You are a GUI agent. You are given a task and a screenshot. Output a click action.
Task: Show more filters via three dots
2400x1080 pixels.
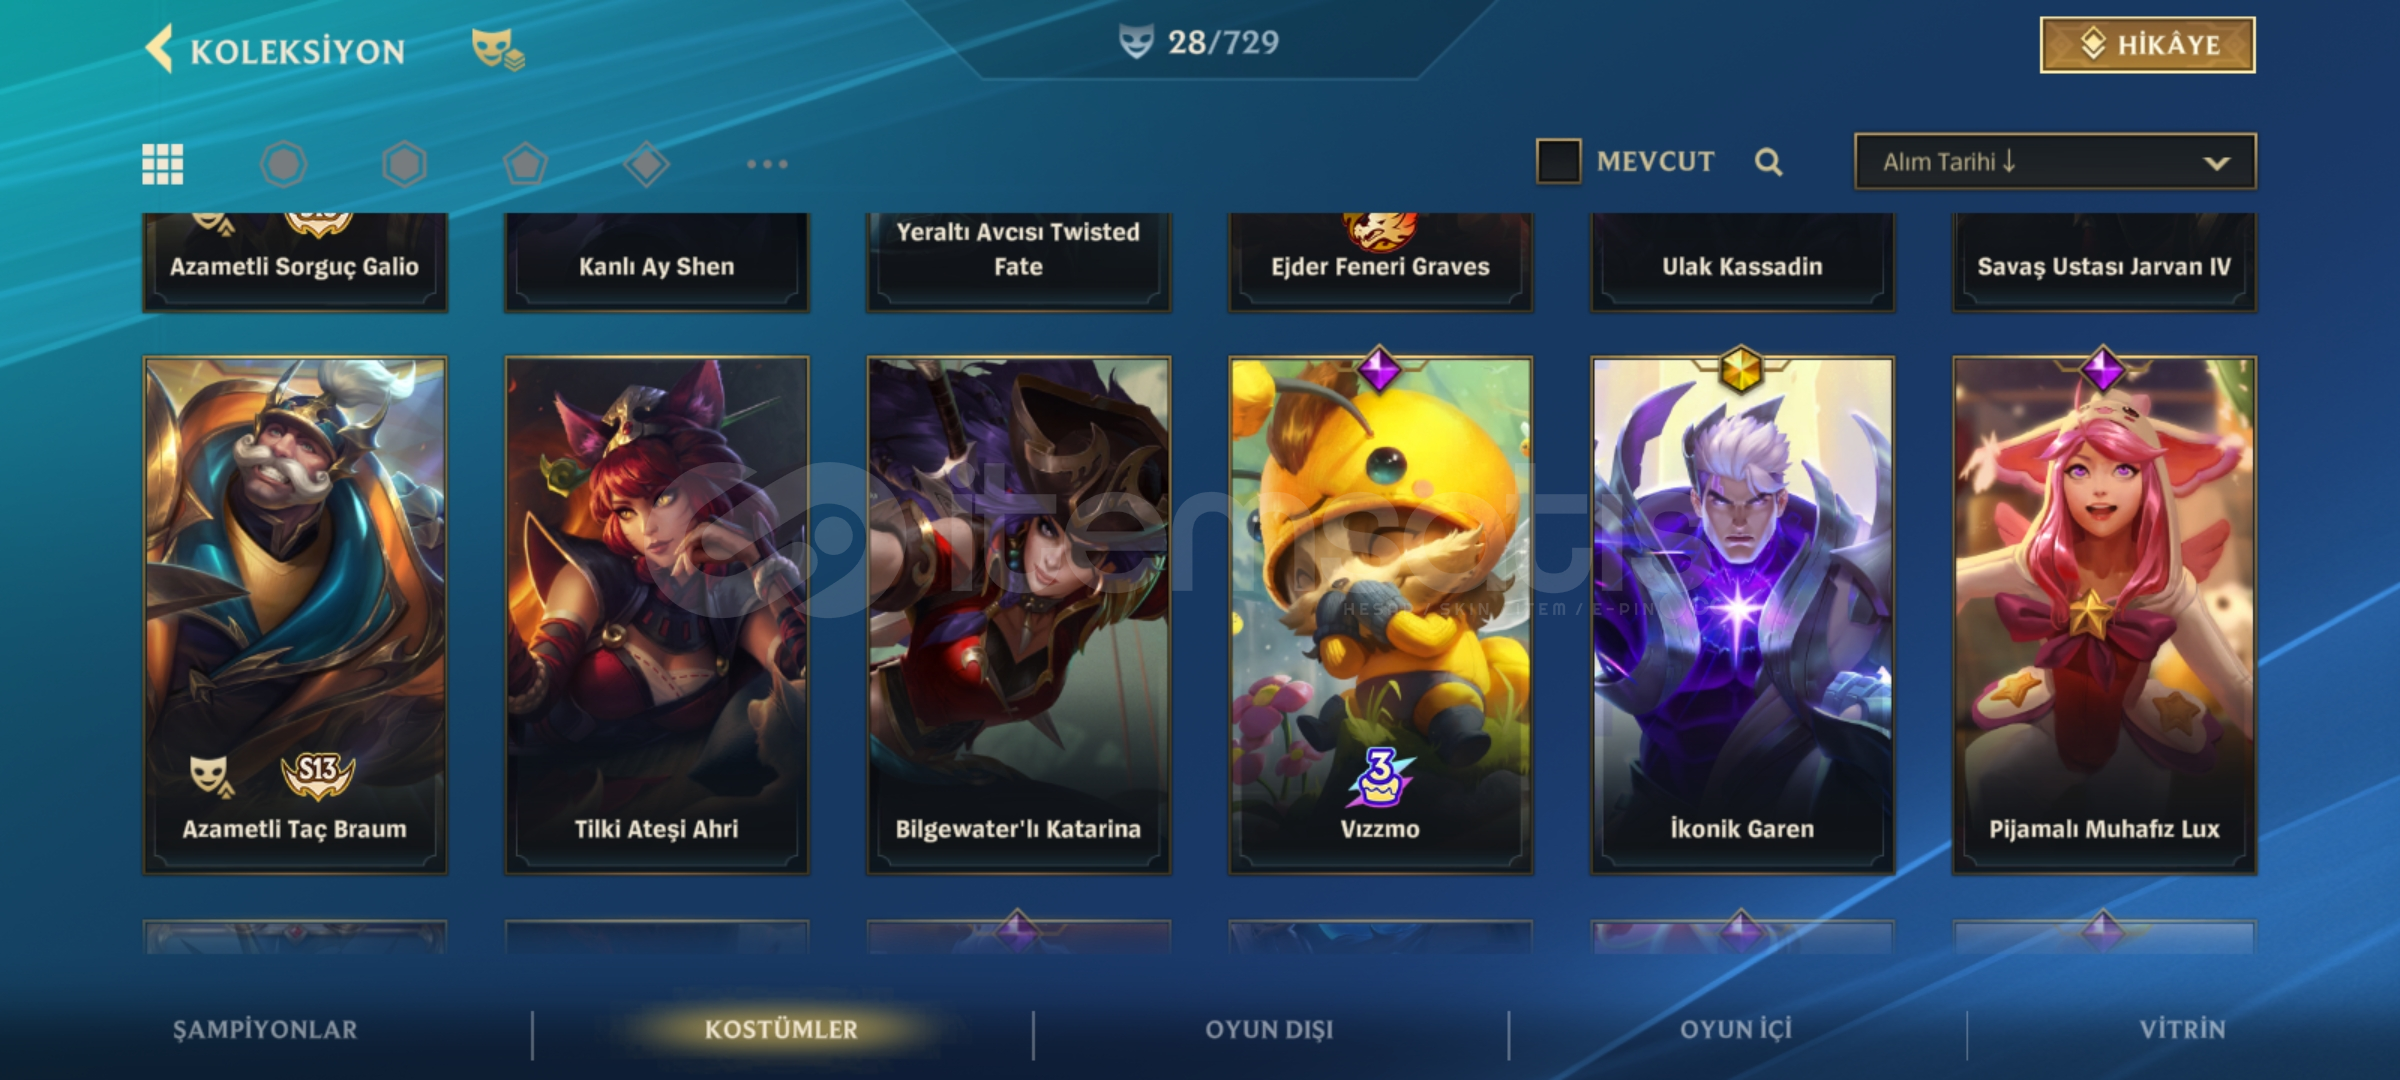(767, 164)
